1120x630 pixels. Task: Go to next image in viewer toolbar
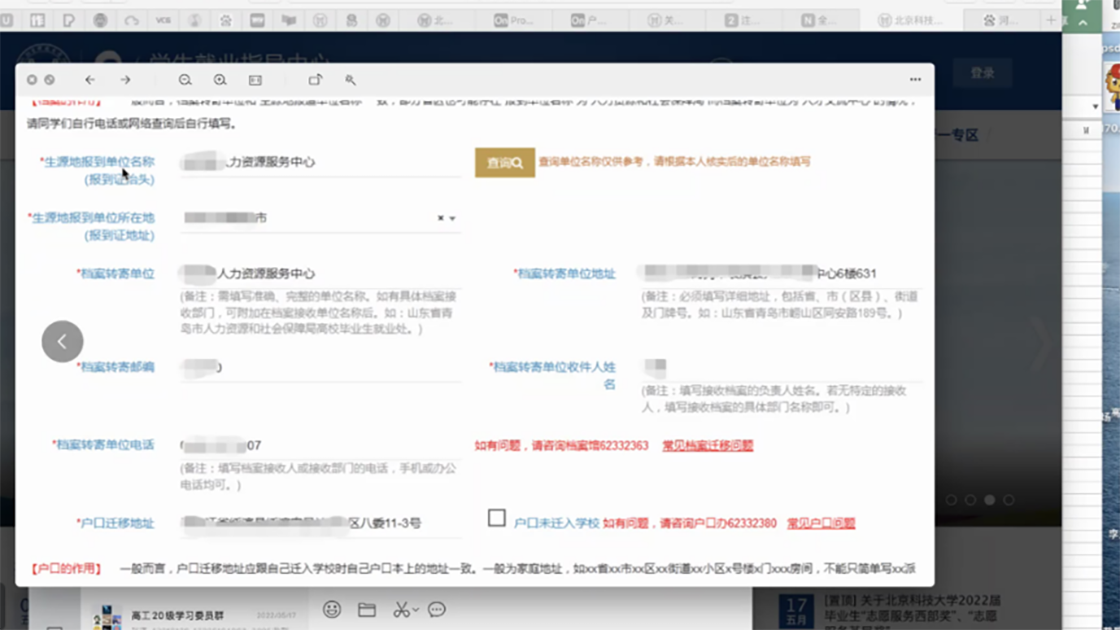tap(126, 80)
